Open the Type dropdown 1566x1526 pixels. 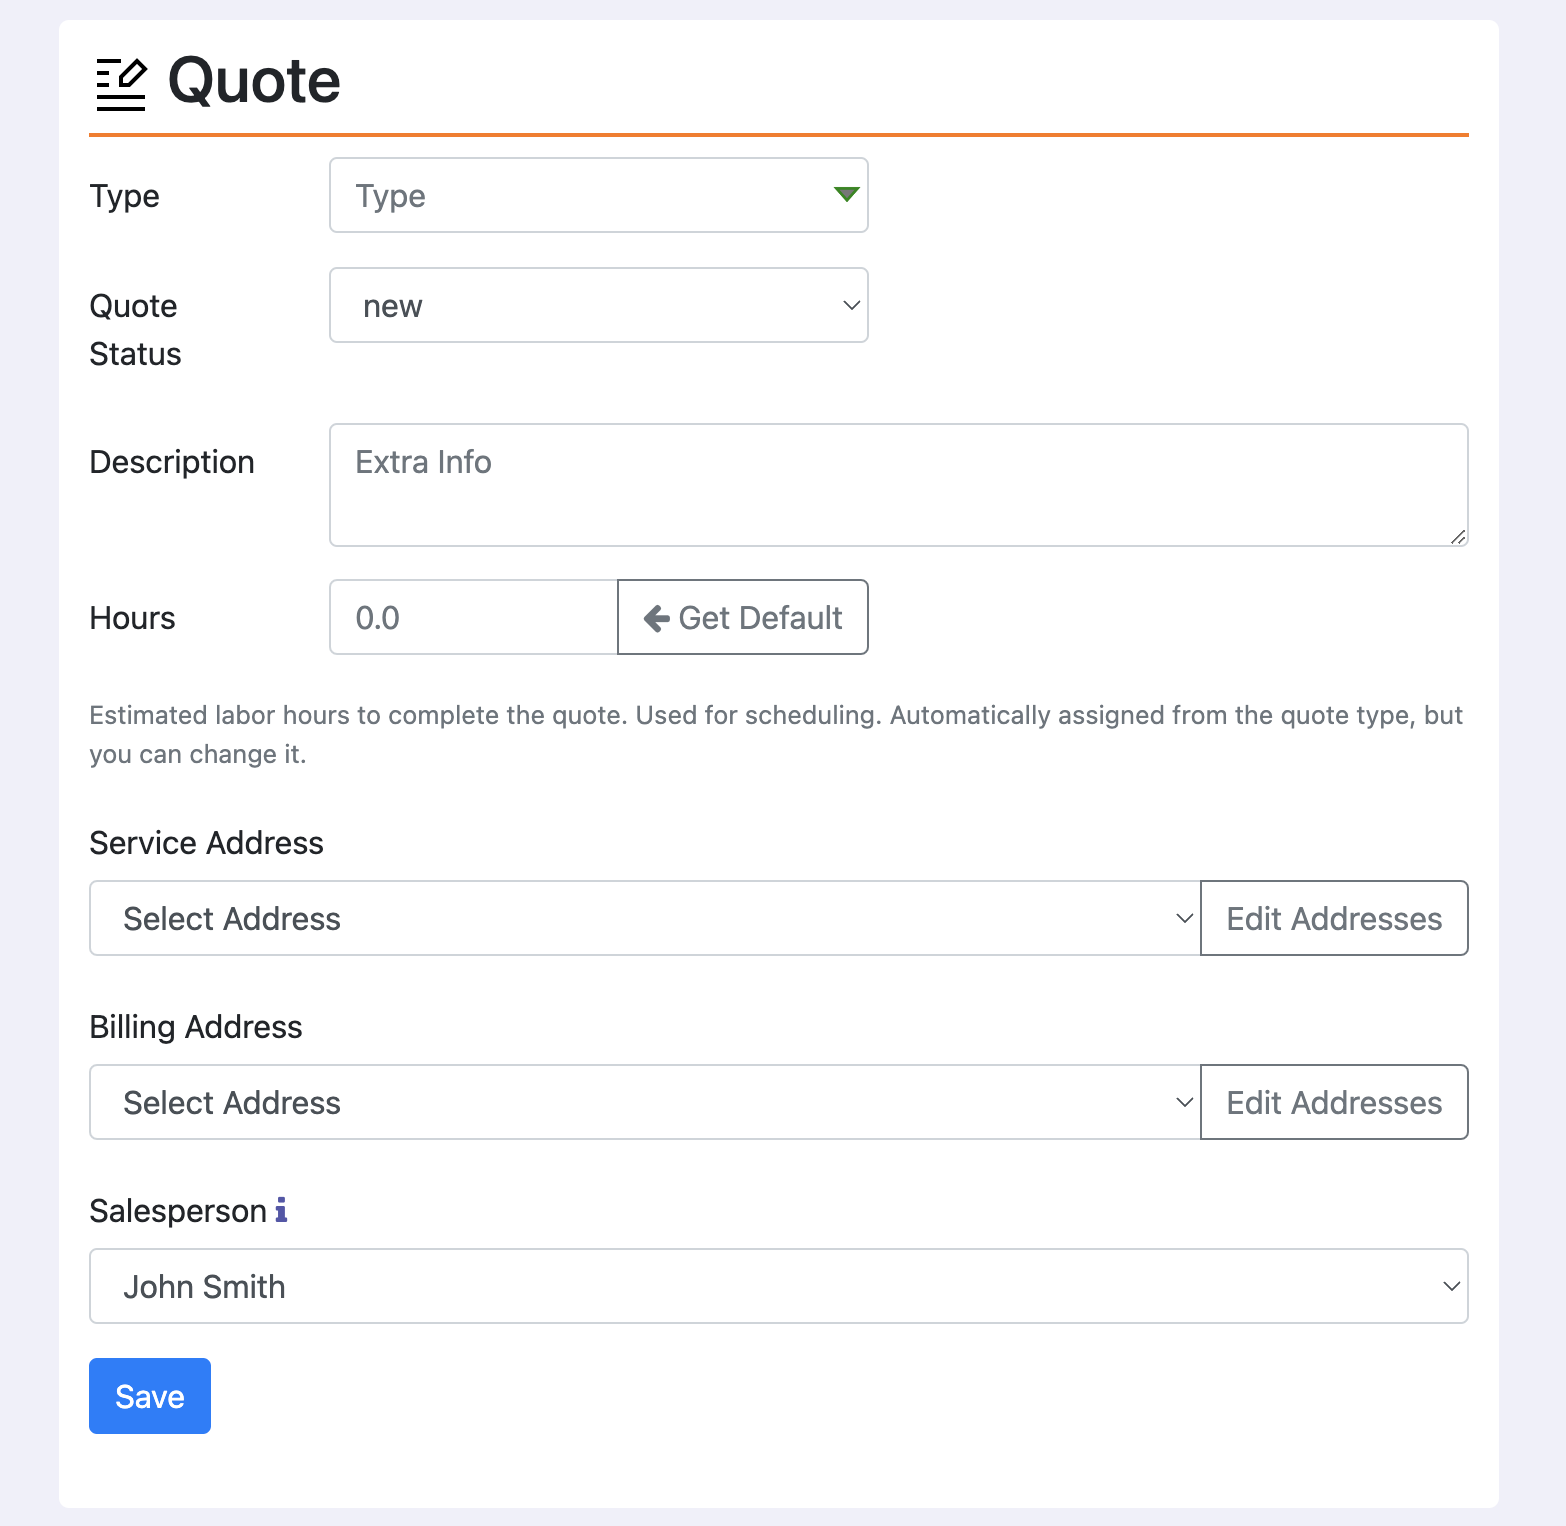pos(598,195)
